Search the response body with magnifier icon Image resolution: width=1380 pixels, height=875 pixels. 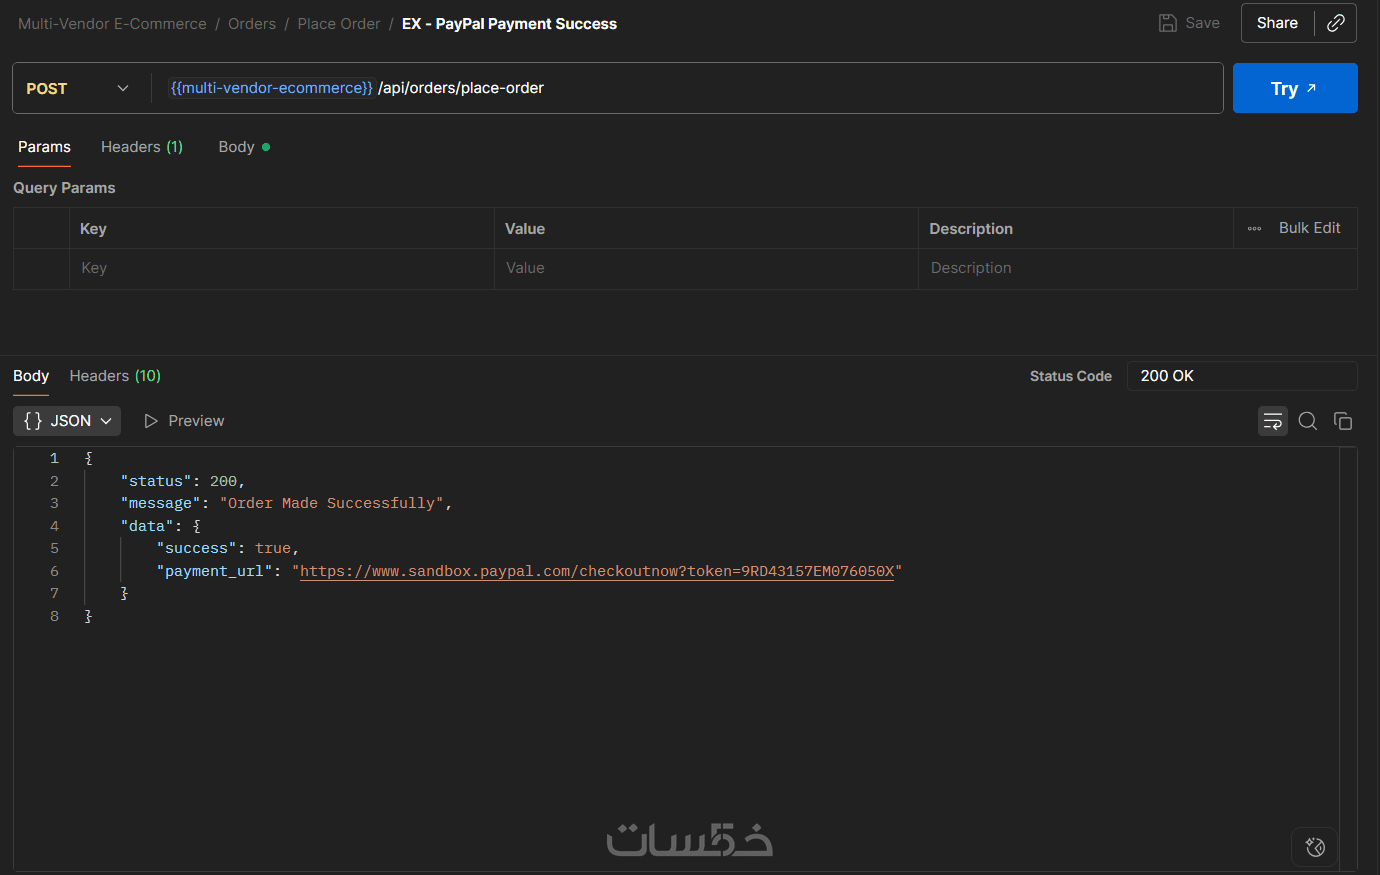pyautogui.click(x=1308, y=421)
